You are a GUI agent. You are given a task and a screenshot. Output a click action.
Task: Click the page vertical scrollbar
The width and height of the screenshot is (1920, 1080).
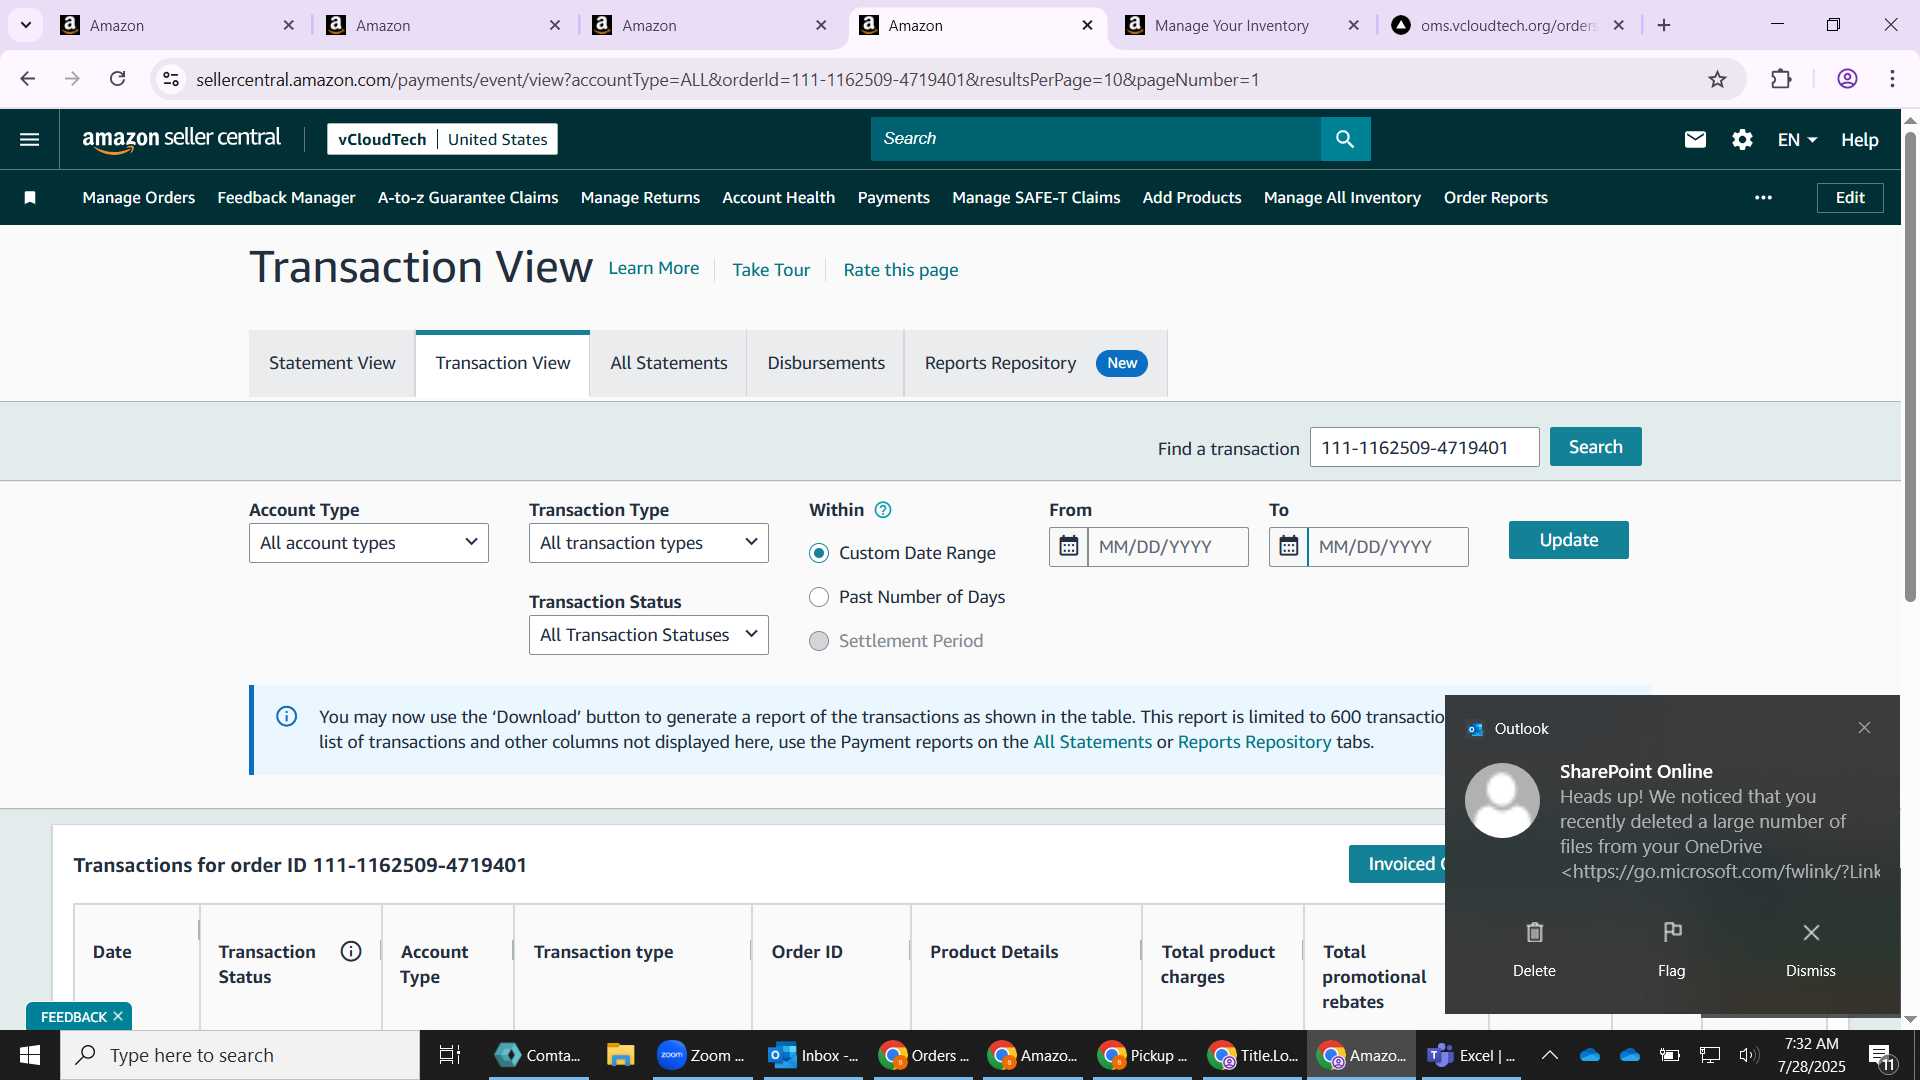coord(1910,365)
